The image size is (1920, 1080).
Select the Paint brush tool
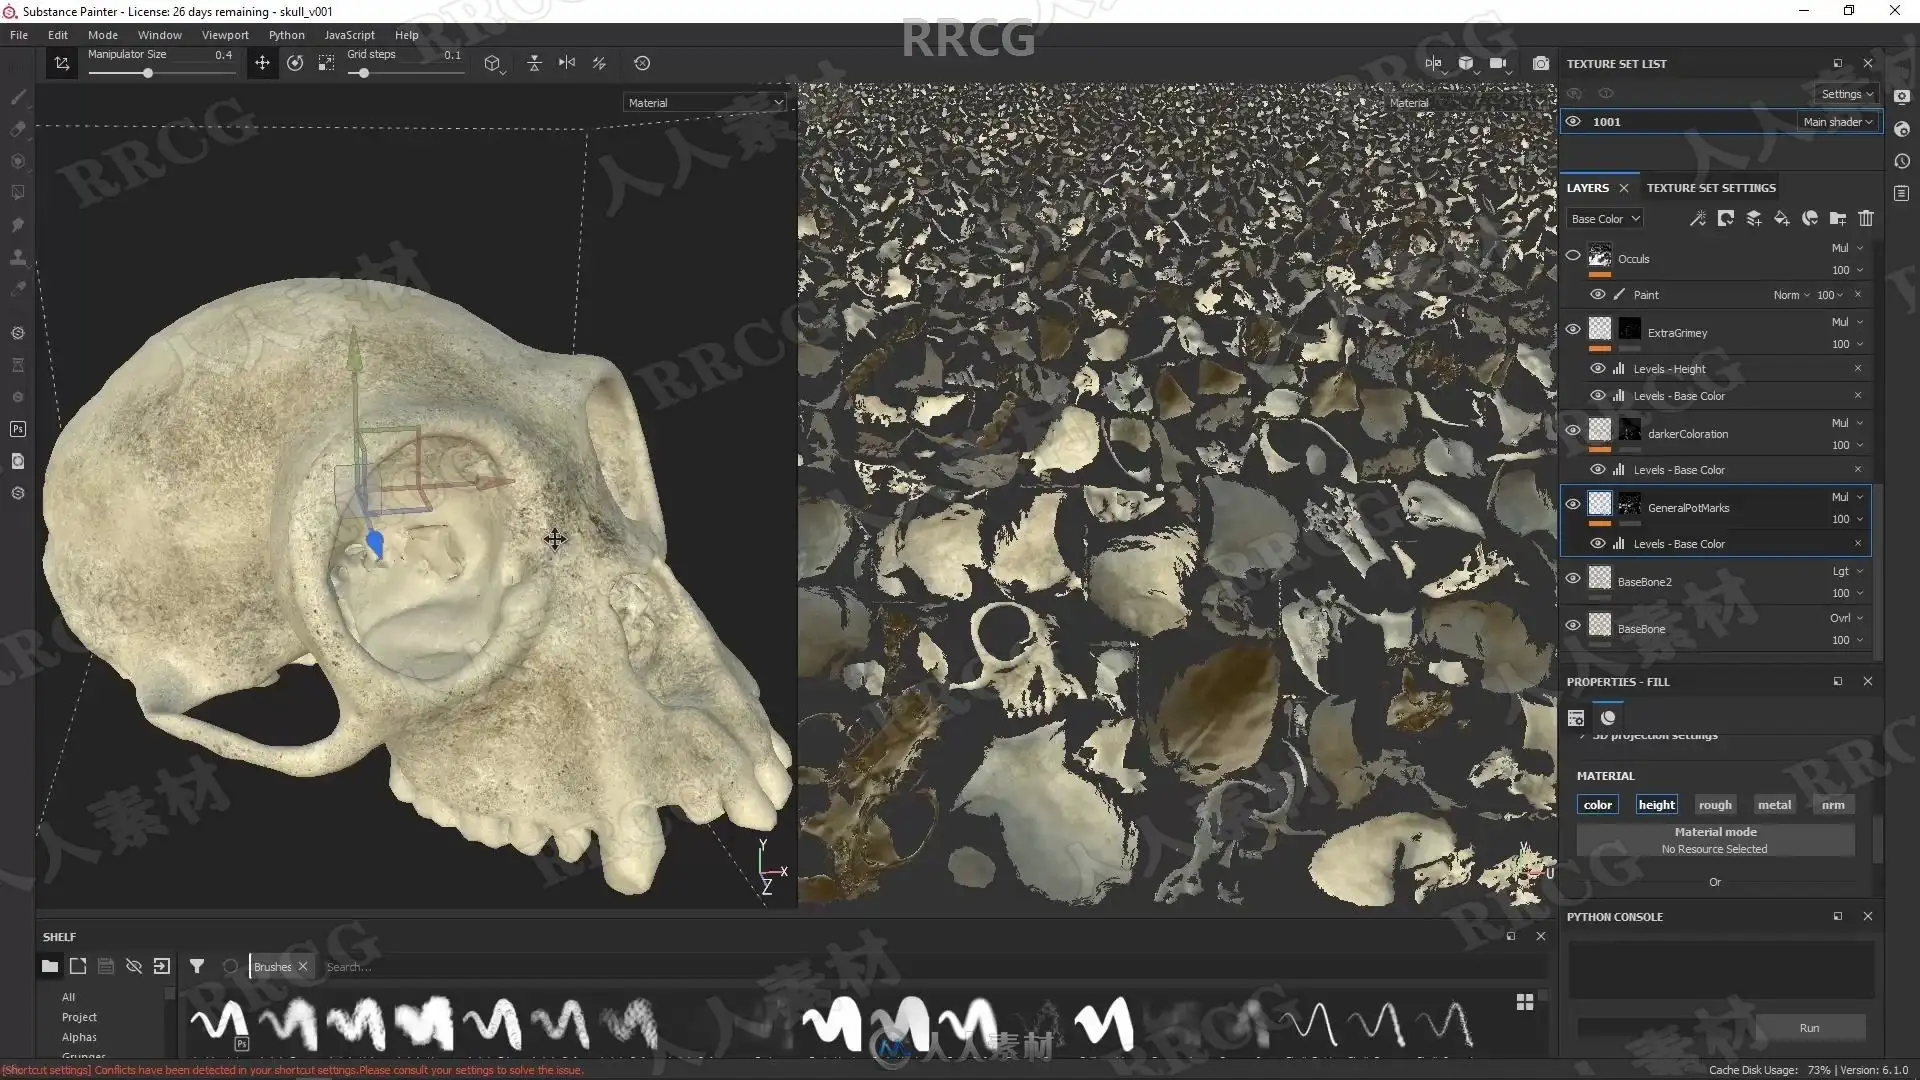coord(18,97)
